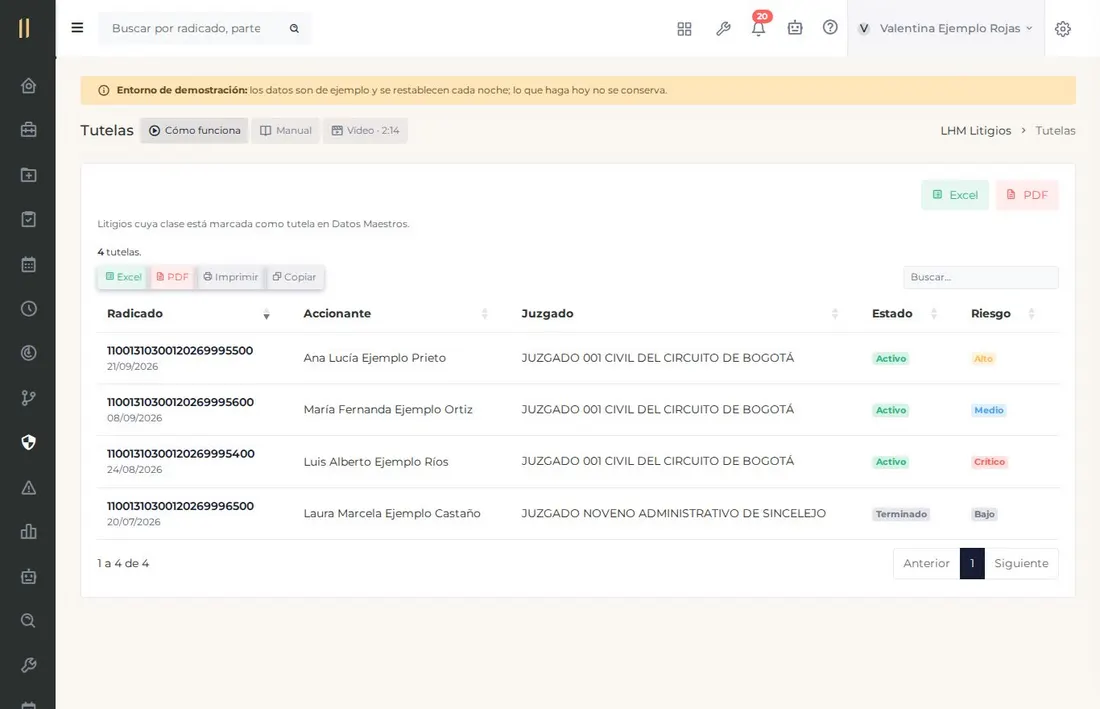The height and width of the screenshot is (709, 1100).
Task: Click accionante Ana Lucía Ejemplo Prieto
Action: [375, 358]
